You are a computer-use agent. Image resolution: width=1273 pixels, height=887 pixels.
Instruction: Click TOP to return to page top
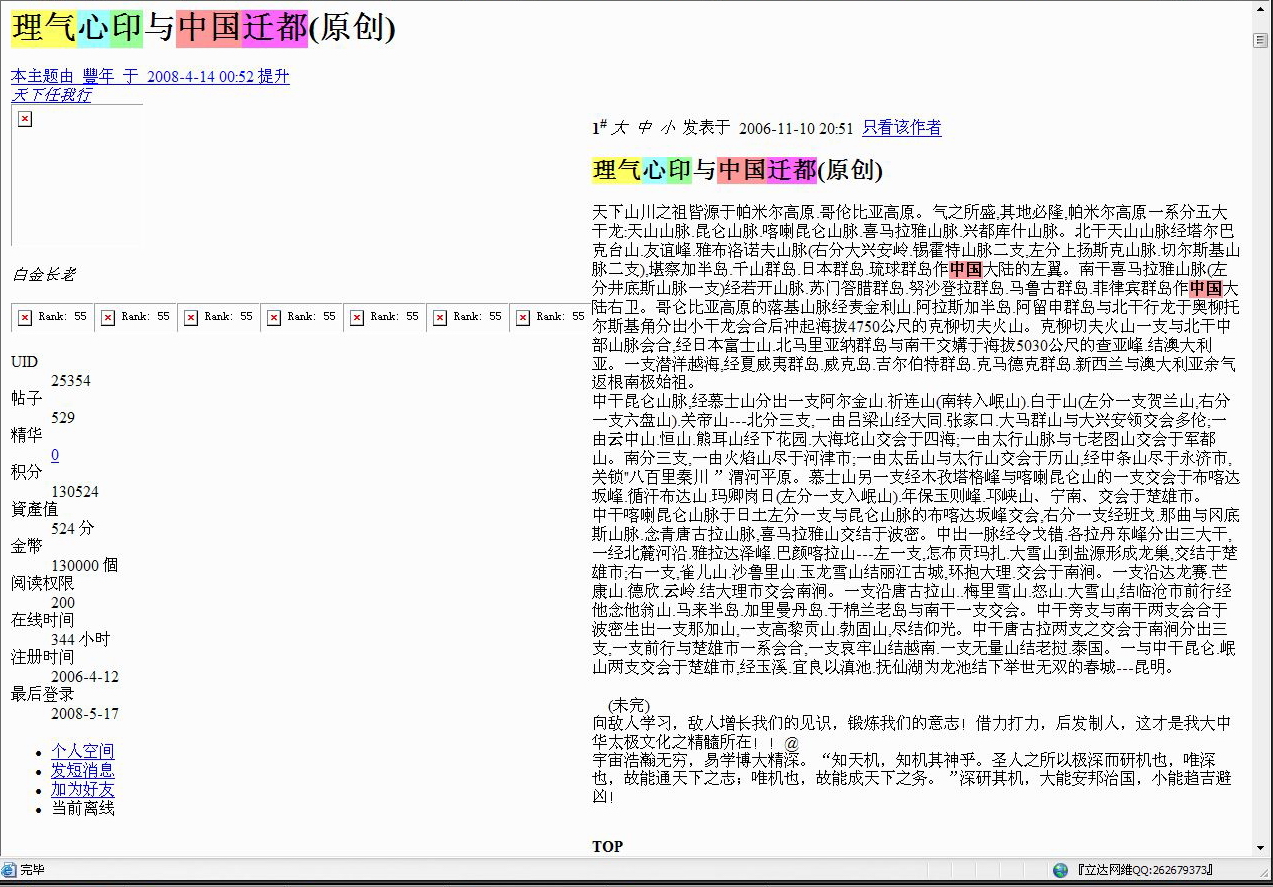tap(607, 846)
